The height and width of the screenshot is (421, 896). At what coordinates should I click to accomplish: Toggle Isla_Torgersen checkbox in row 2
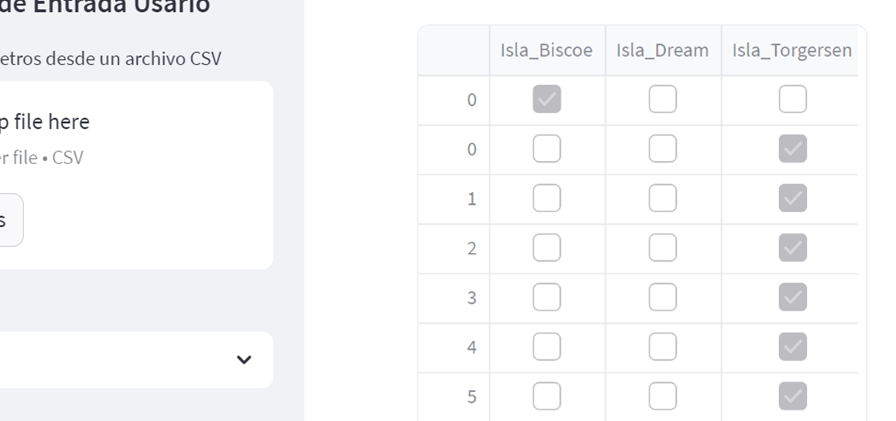[x=792, y=248]
